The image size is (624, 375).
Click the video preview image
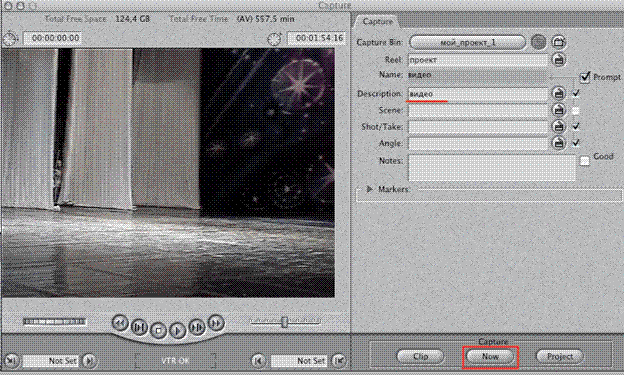[168, 173]
